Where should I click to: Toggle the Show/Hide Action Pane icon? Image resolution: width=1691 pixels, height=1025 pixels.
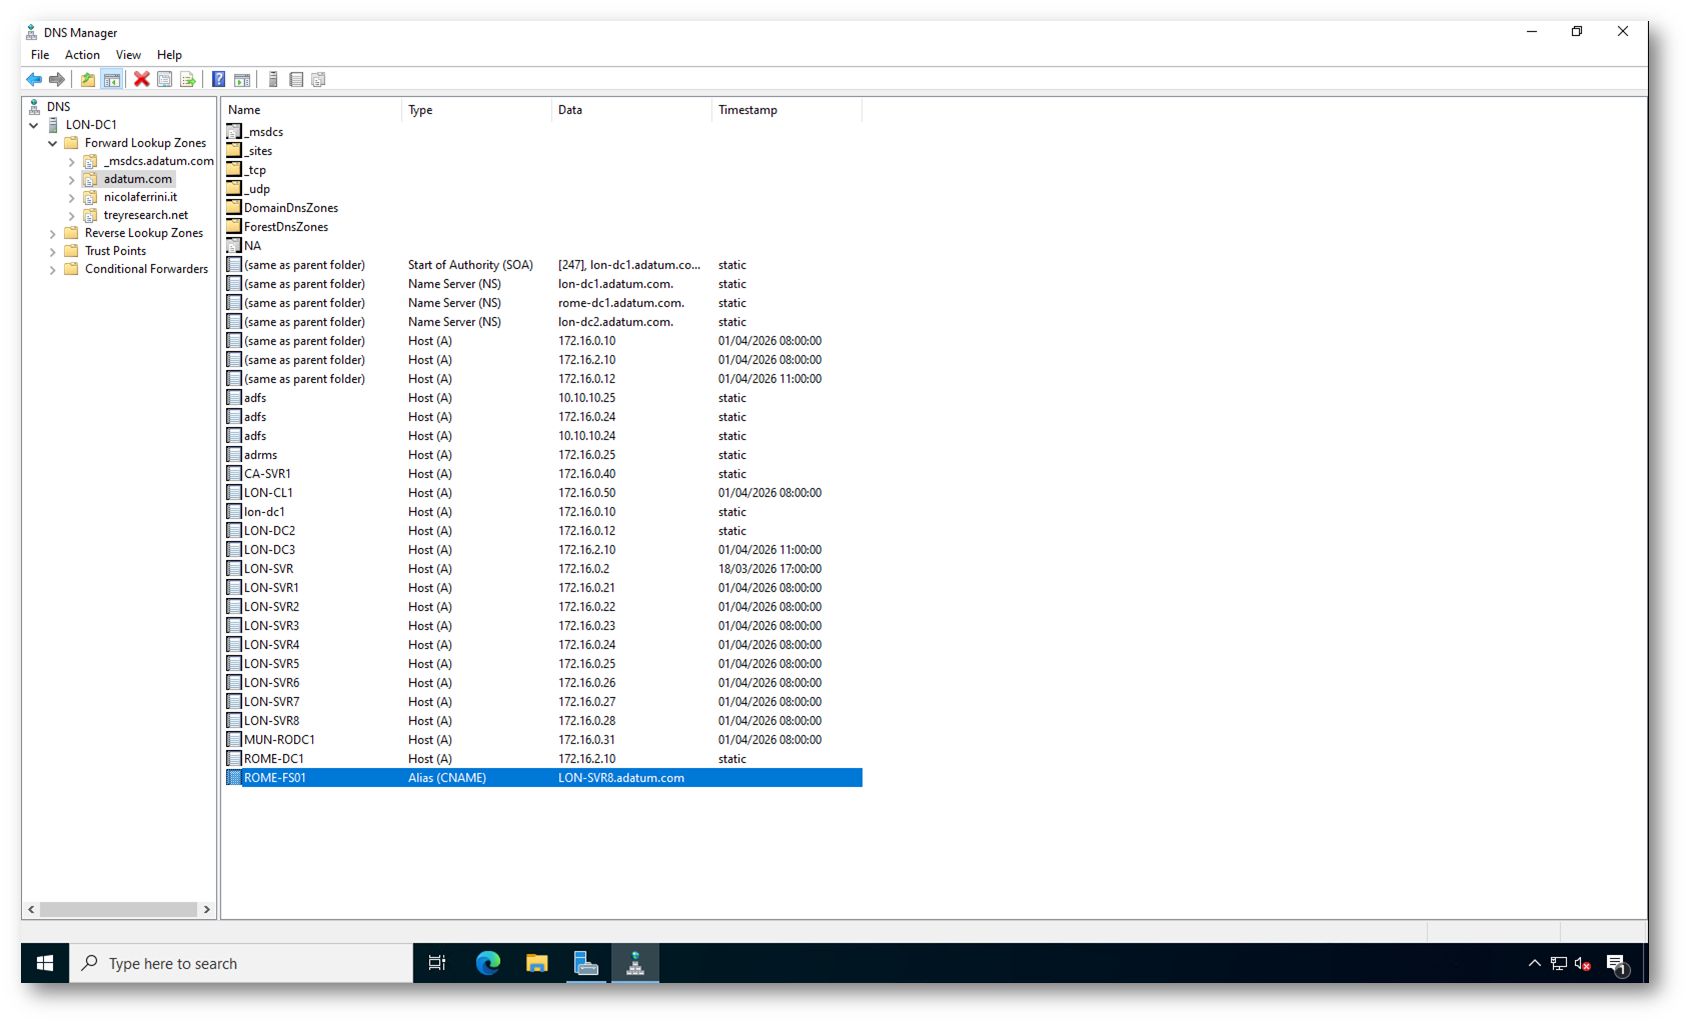[242, 80]
